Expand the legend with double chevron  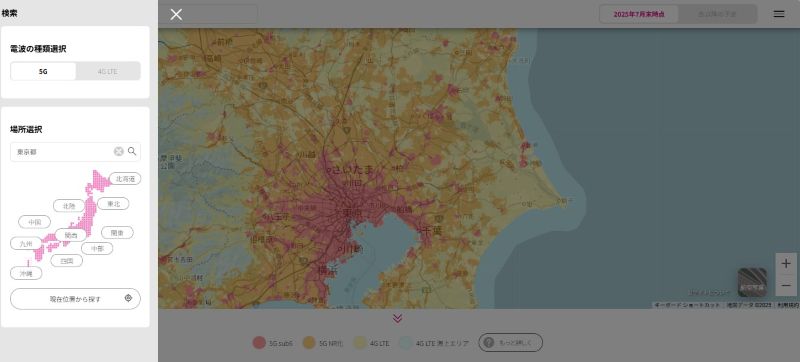click(x=397, y=319)
